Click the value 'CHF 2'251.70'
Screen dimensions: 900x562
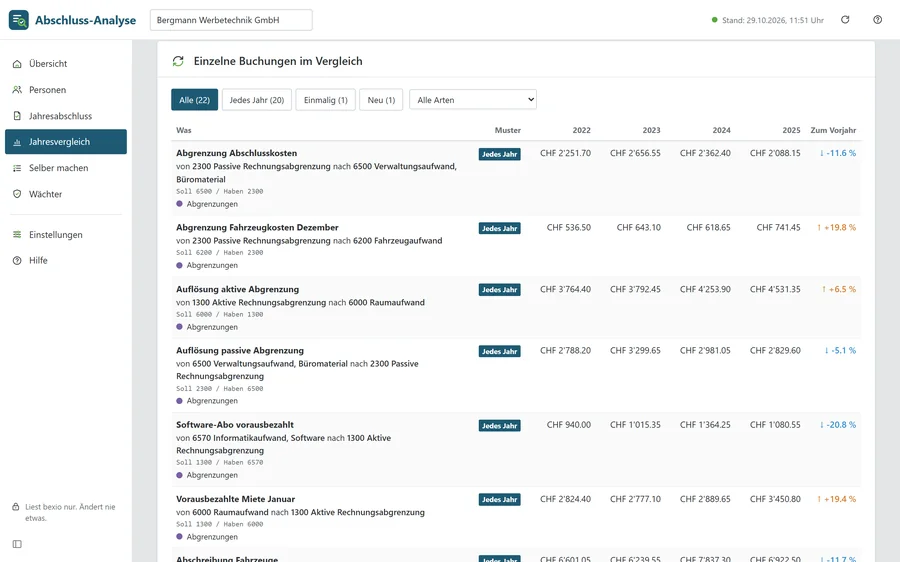pos(565,153)
